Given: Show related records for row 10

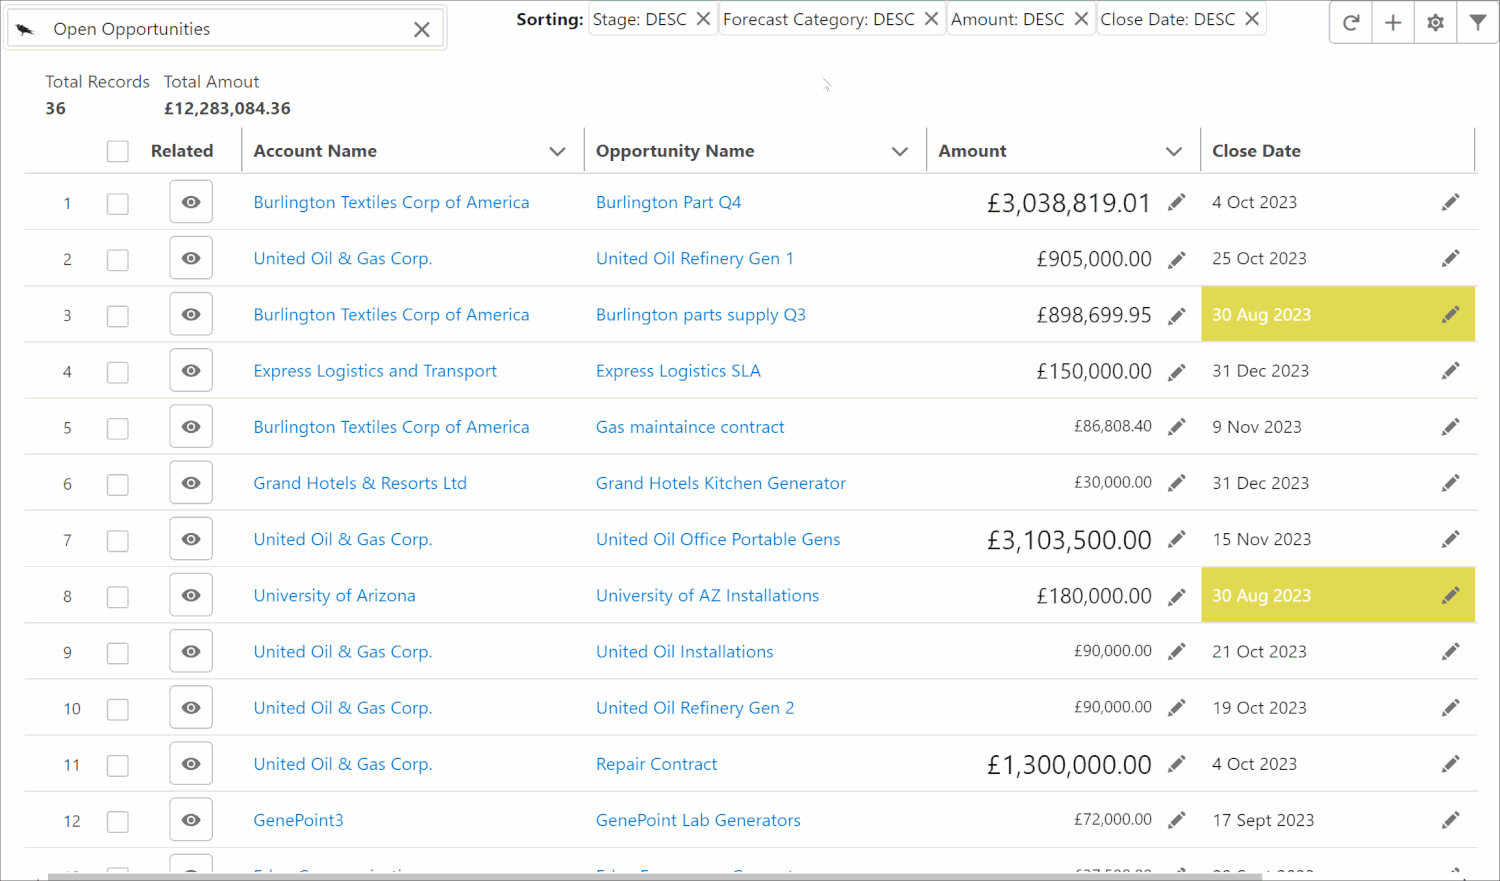Looking at the screenshot, I should 191,708.
